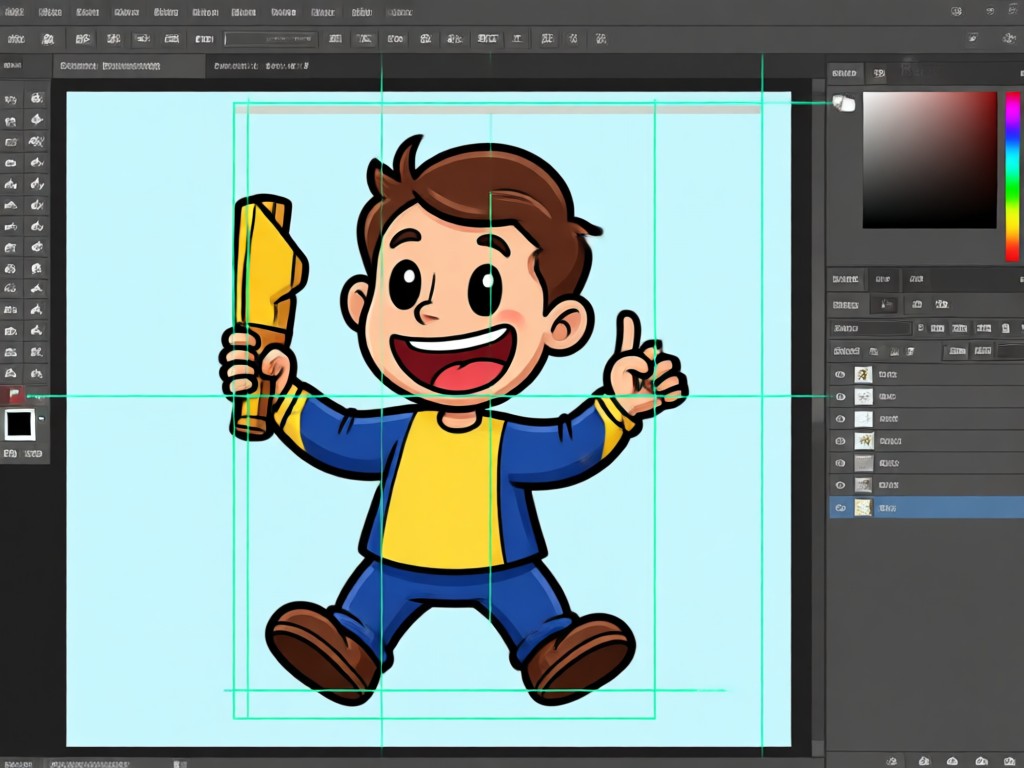Click the red flag icon in the left toolbox
The width and height of the screenshot is (1024, 768).
13,394
